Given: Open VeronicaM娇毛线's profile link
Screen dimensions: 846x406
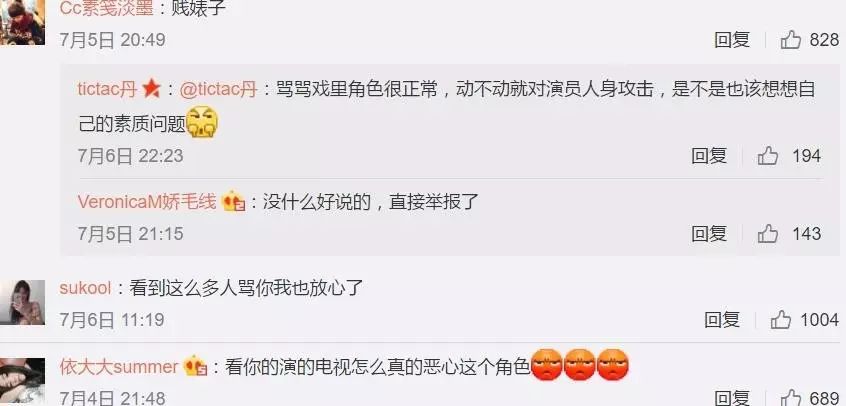Looking at the screenshot, I should point(147,202).
